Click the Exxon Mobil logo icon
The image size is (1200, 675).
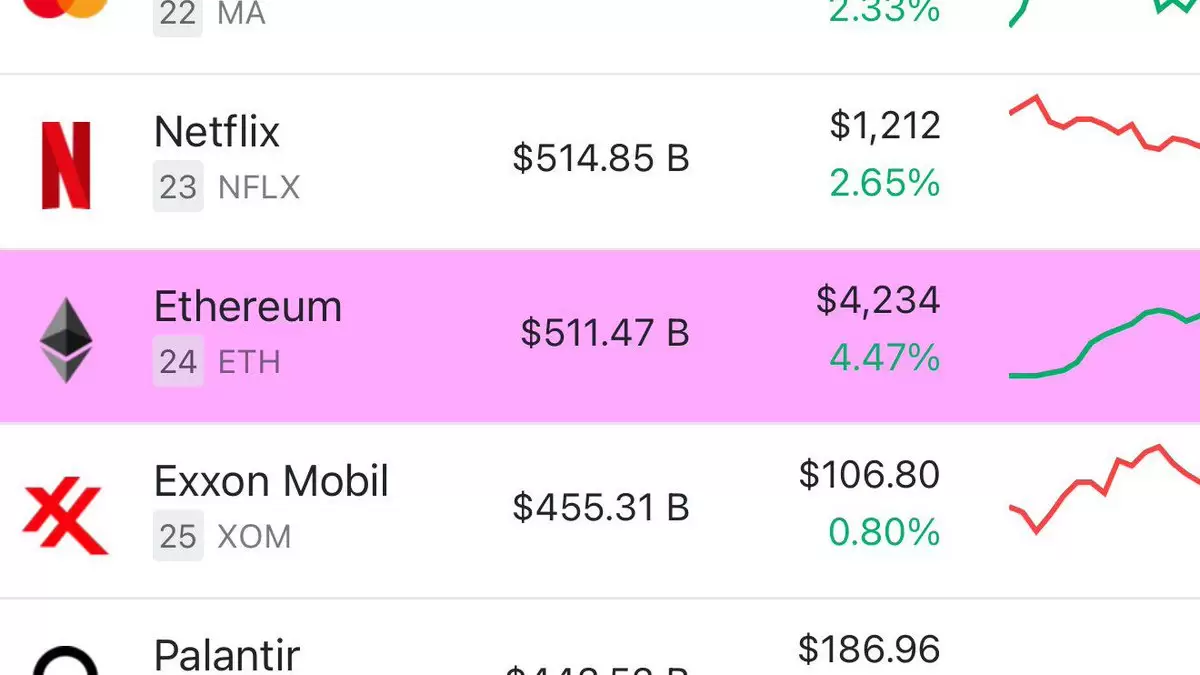pyautogui.click(x=66, y=515)
